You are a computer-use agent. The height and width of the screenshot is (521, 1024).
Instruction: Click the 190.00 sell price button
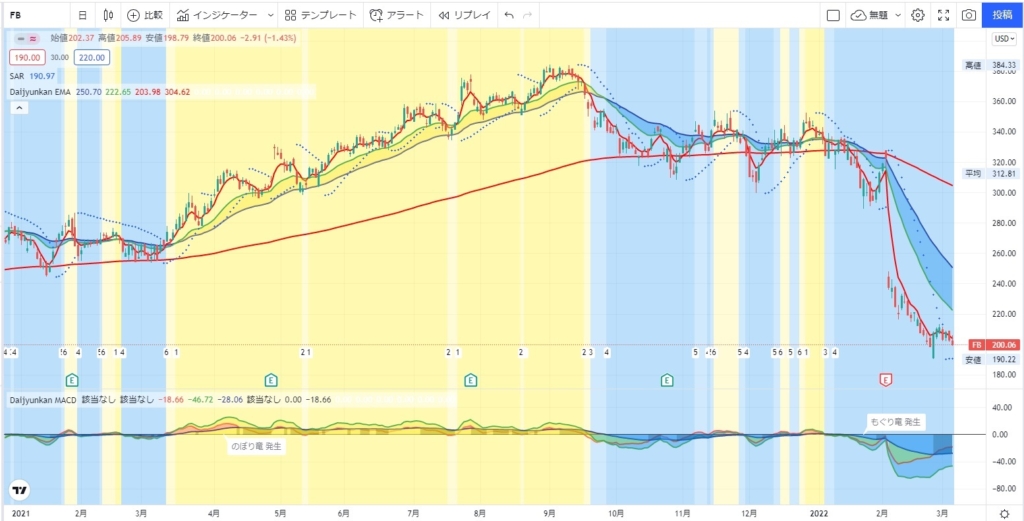point(26,58)
